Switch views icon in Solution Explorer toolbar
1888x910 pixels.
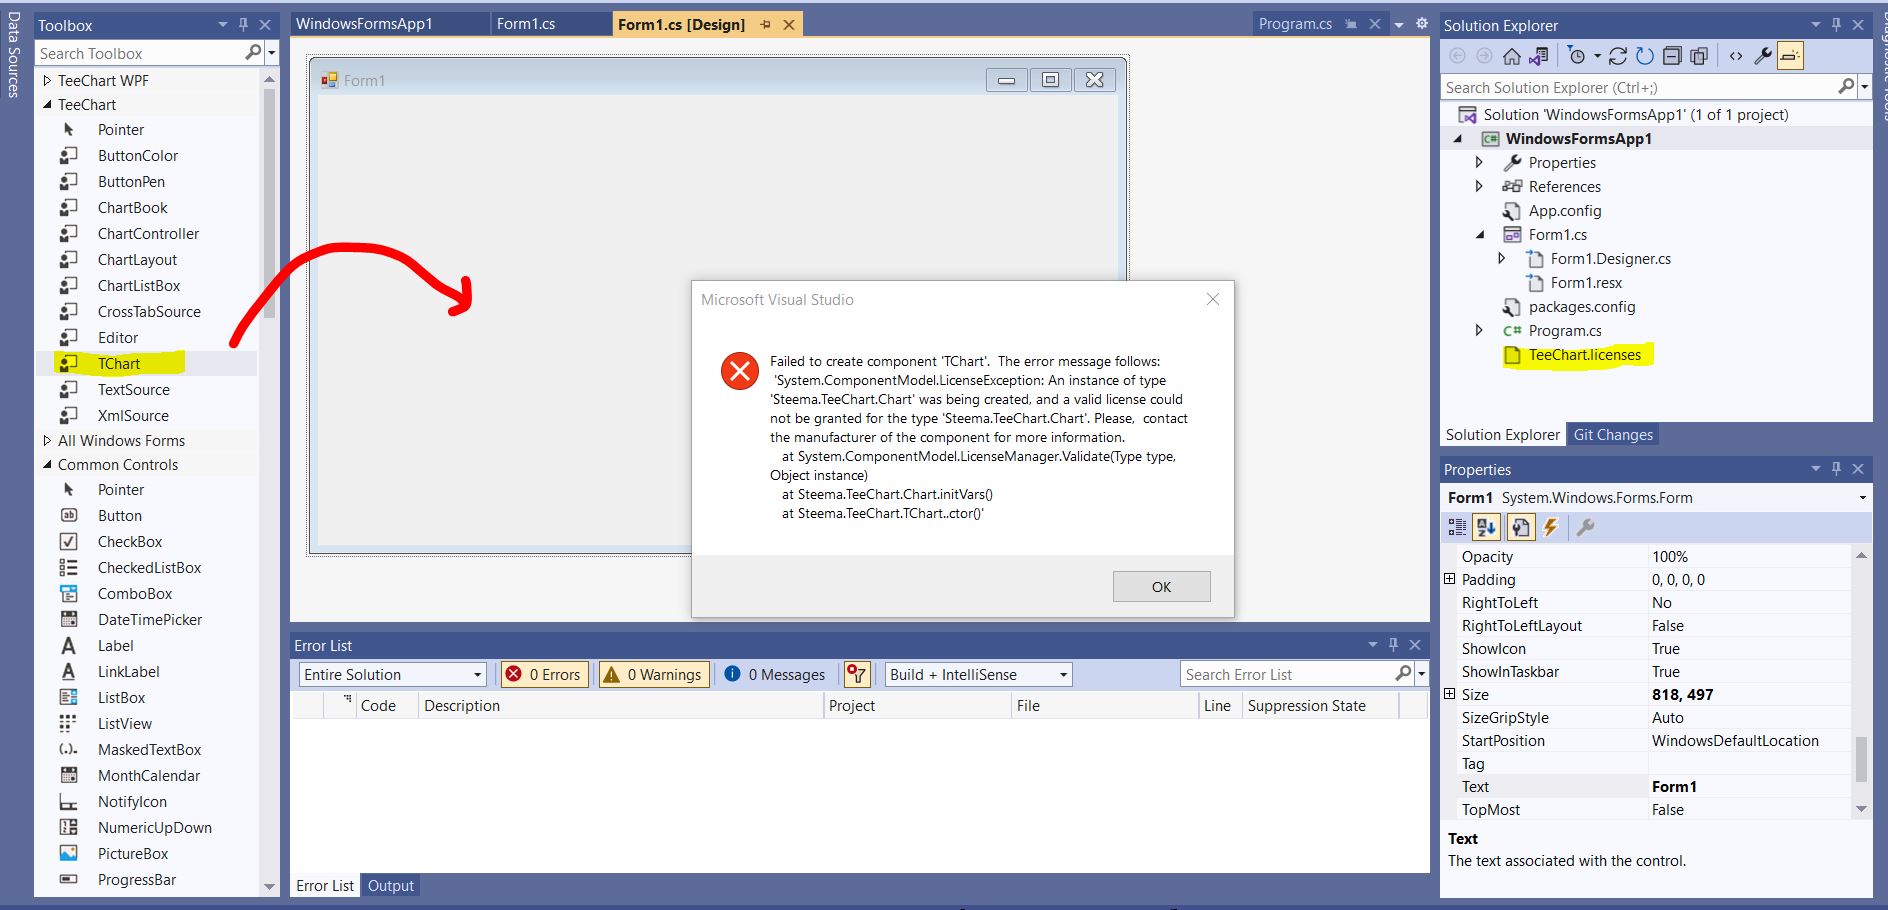1539,56
